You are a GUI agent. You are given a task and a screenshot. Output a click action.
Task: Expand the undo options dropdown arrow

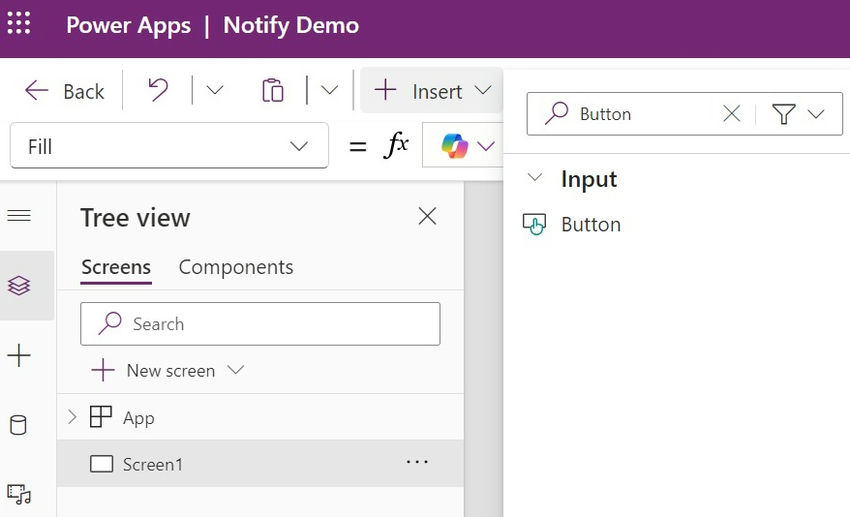pos(215,89)
